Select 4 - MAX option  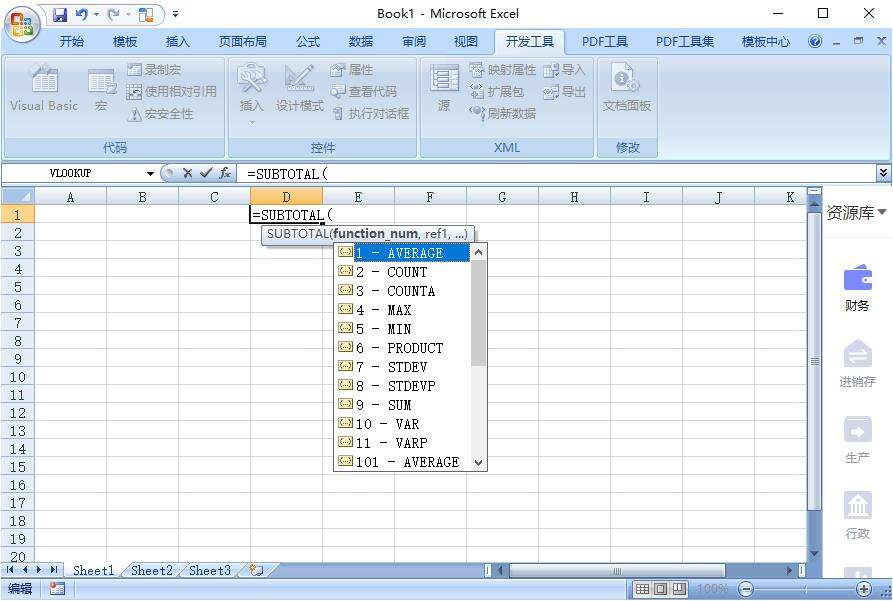tap(403, 310)
